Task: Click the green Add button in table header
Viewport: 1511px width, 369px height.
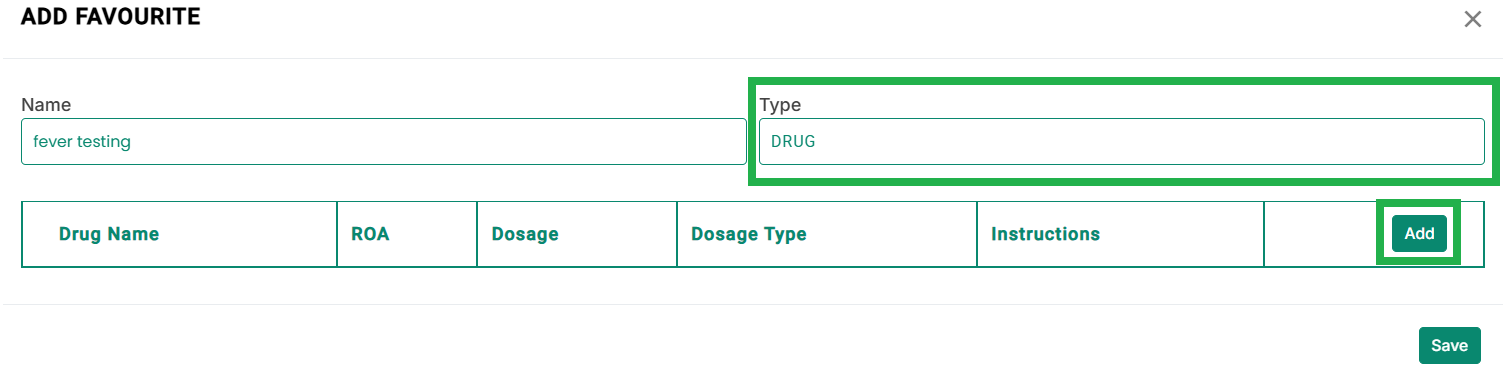Action: coord(1419,233)
